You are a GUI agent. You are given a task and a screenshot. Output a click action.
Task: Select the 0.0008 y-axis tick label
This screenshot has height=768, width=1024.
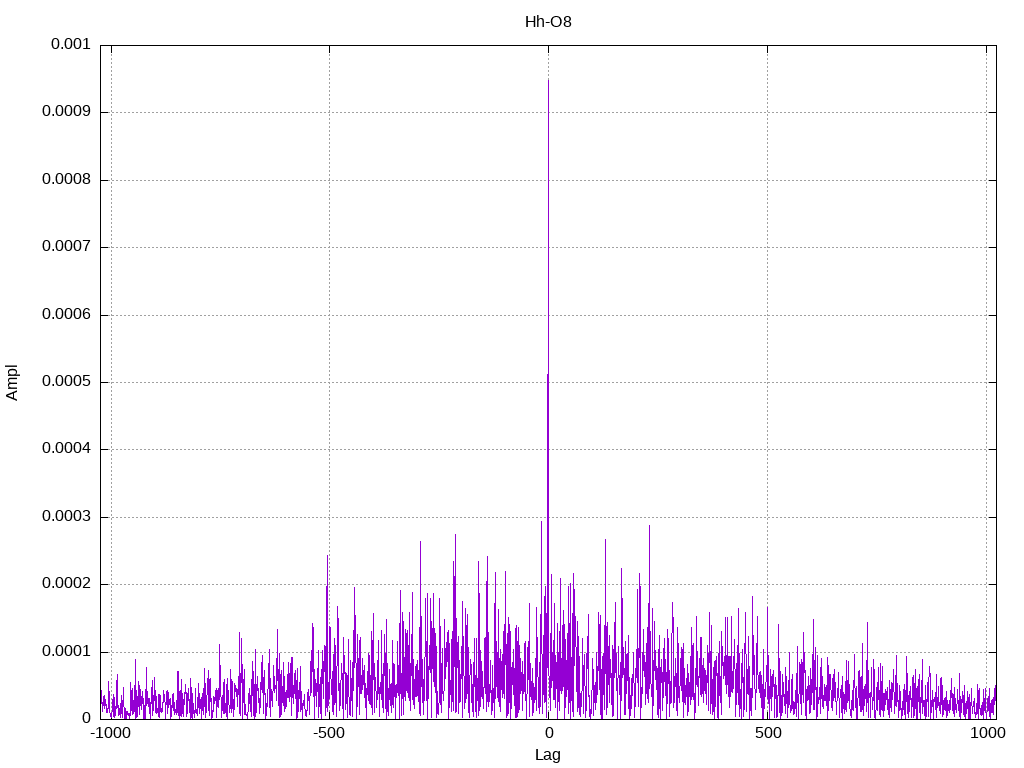tap(66, 180)
